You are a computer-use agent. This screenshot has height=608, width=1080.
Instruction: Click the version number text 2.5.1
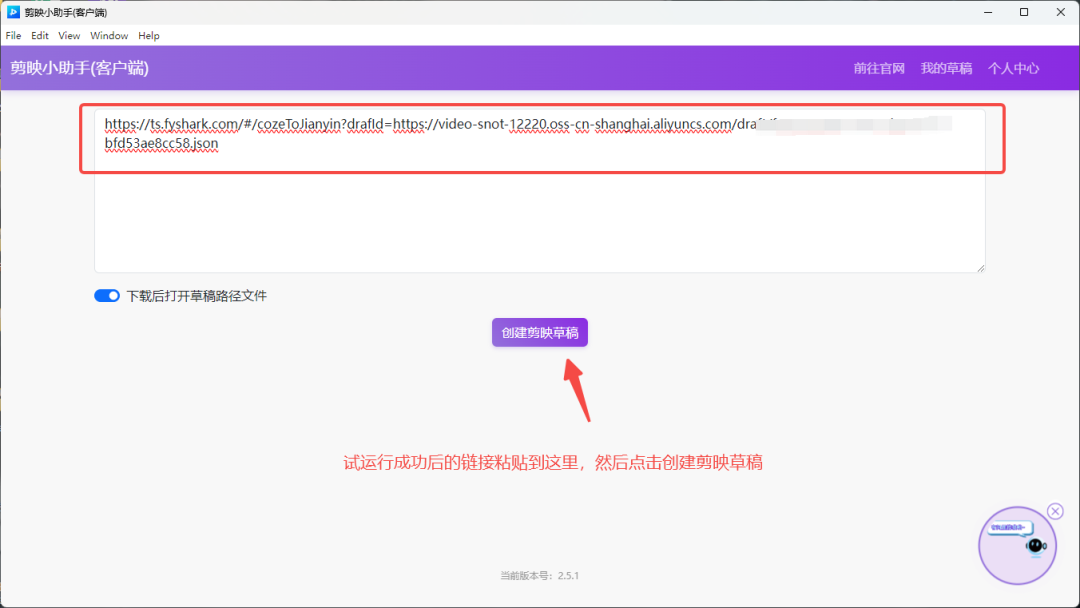pyautogui.click(x=568, y=576)
